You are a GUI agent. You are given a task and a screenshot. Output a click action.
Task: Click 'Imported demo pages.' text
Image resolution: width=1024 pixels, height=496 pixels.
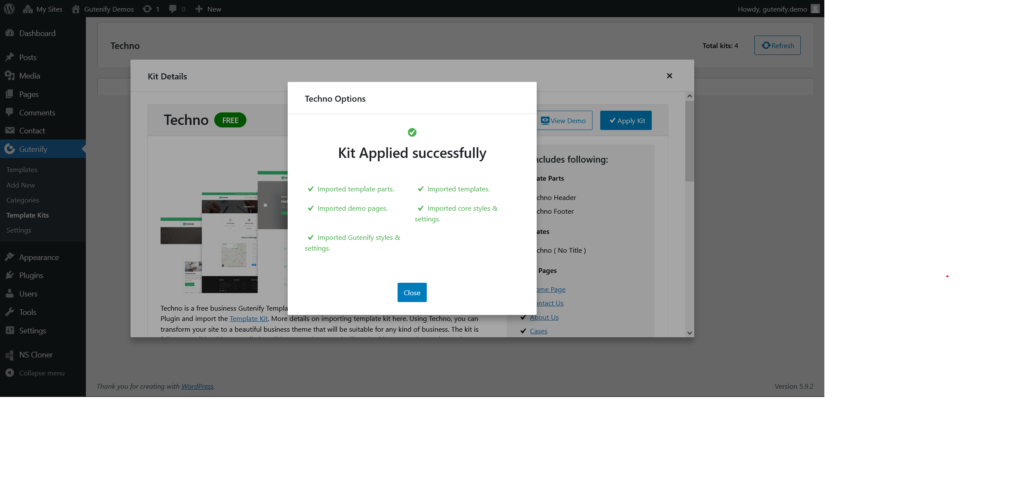coord(352,208)
